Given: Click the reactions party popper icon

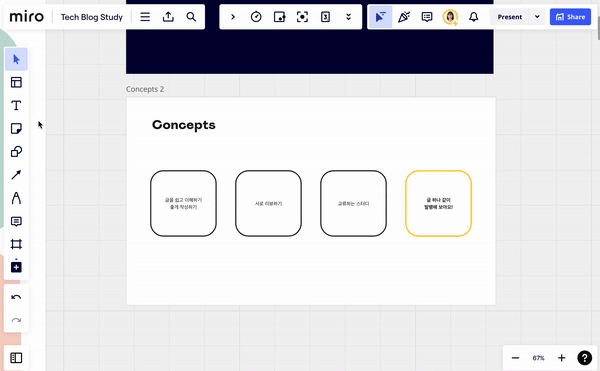Looking at the screenshot, I should 404,17.
